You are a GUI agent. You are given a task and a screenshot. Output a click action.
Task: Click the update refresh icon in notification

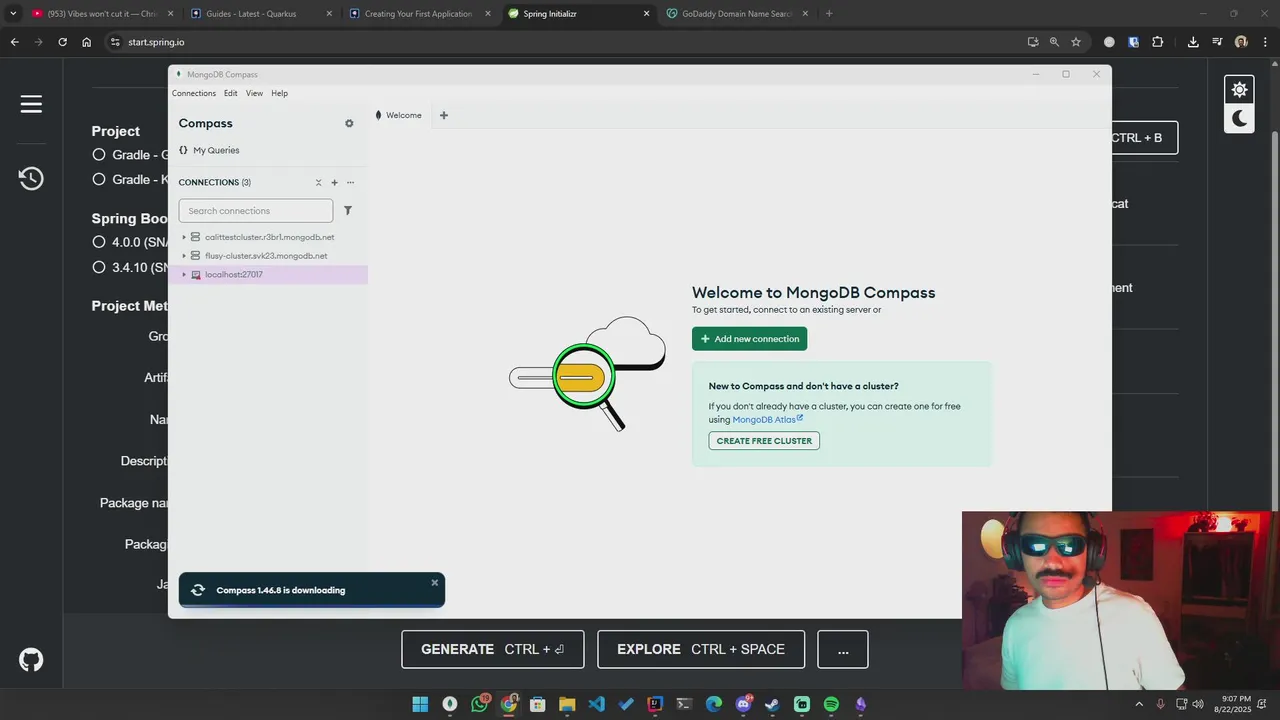point(198,590)
